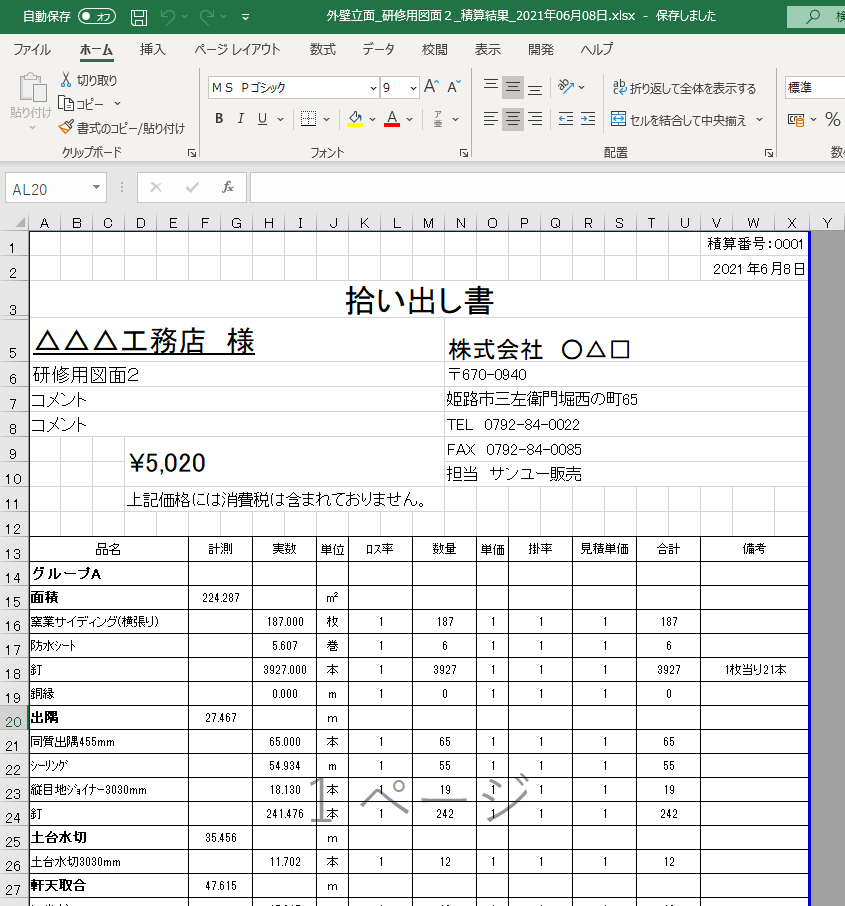Click the phonetic guide (furigana) icon
Viewport: 845px width, 906px height.
coord(438,119)
